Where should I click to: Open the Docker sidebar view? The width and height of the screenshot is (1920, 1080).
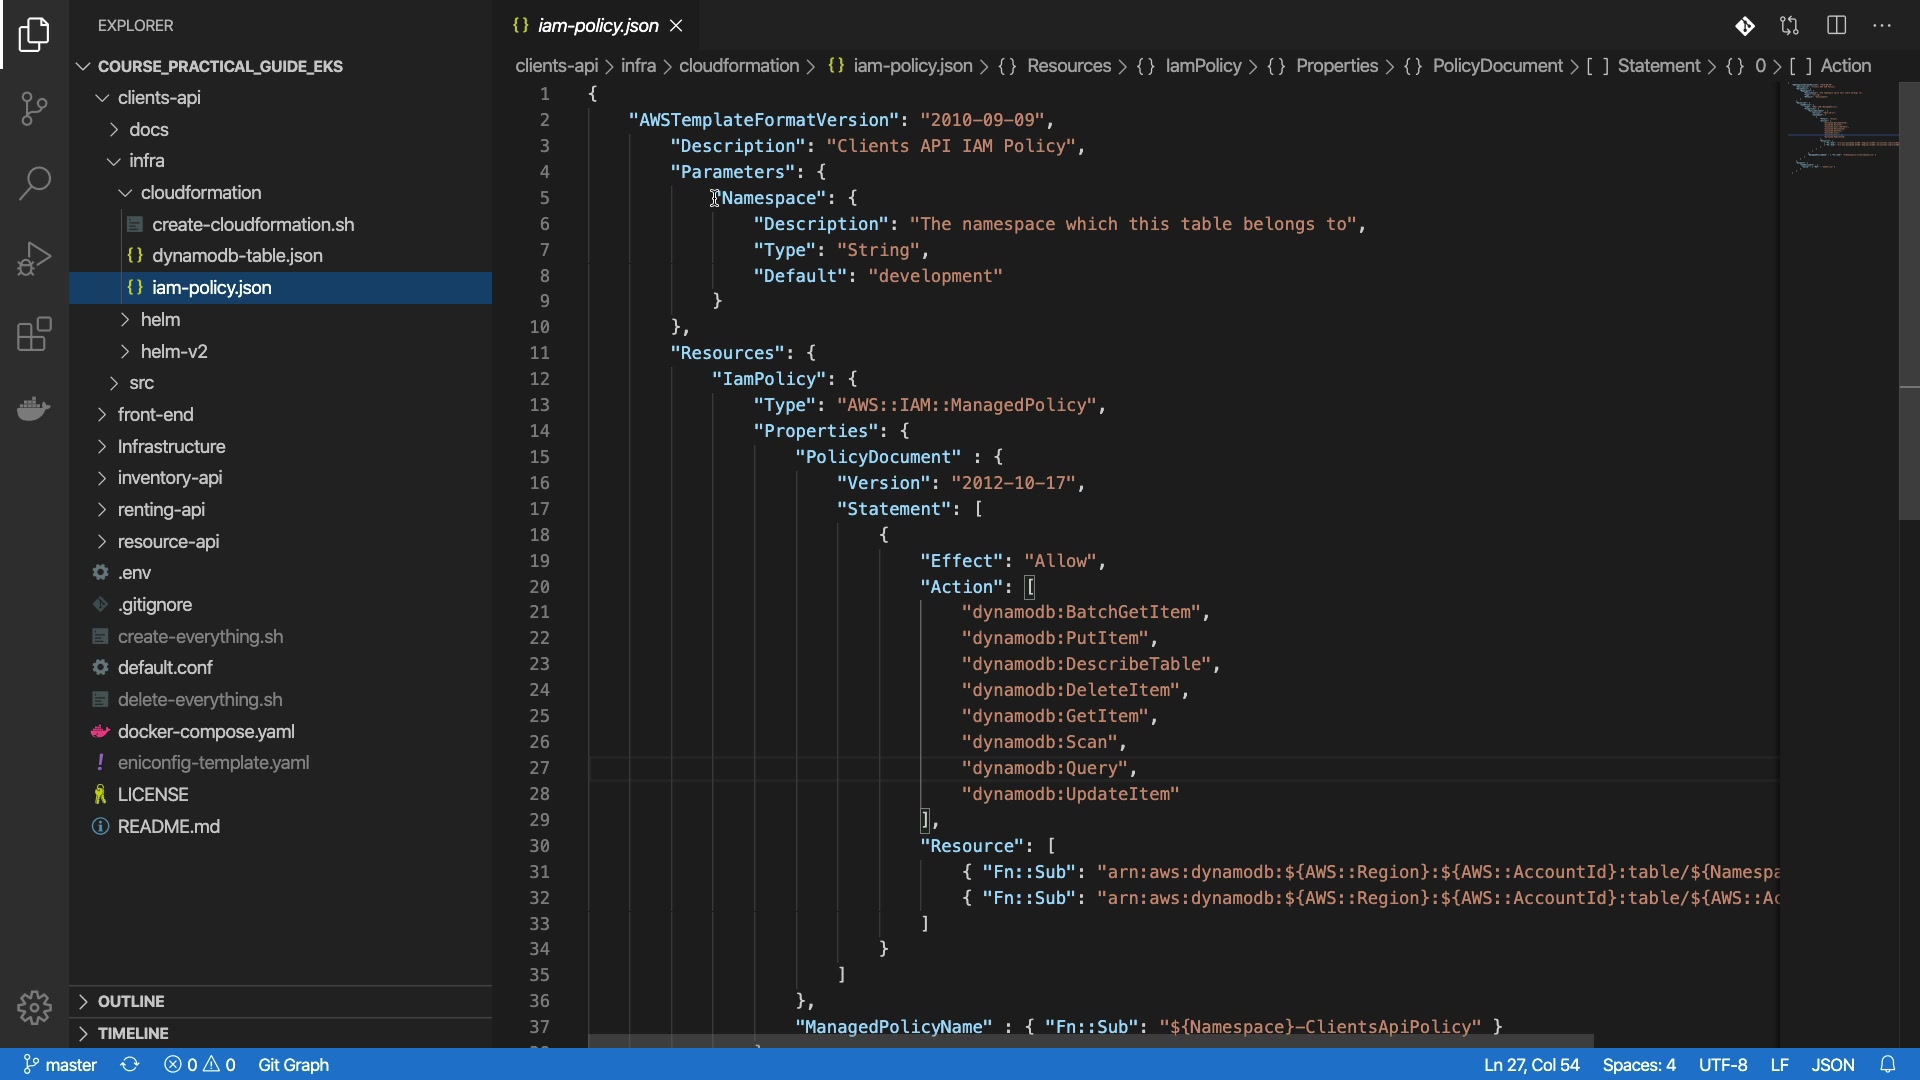pyautogui.click(x=34, y=409)
